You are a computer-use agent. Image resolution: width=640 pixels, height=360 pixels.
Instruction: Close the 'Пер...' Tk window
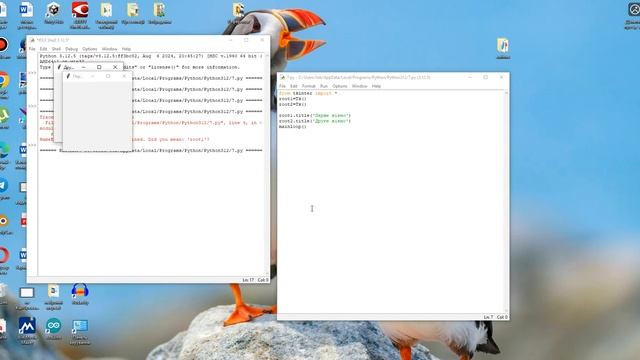(x=124, y=76)
